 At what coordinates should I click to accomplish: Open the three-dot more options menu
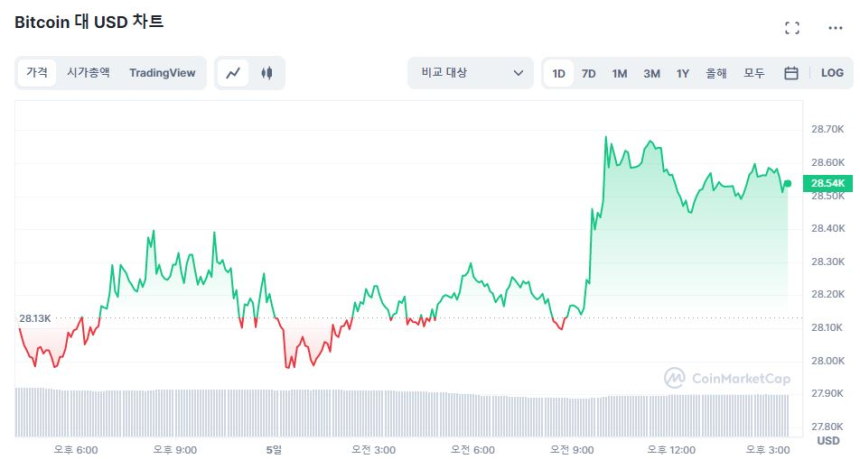835,28
